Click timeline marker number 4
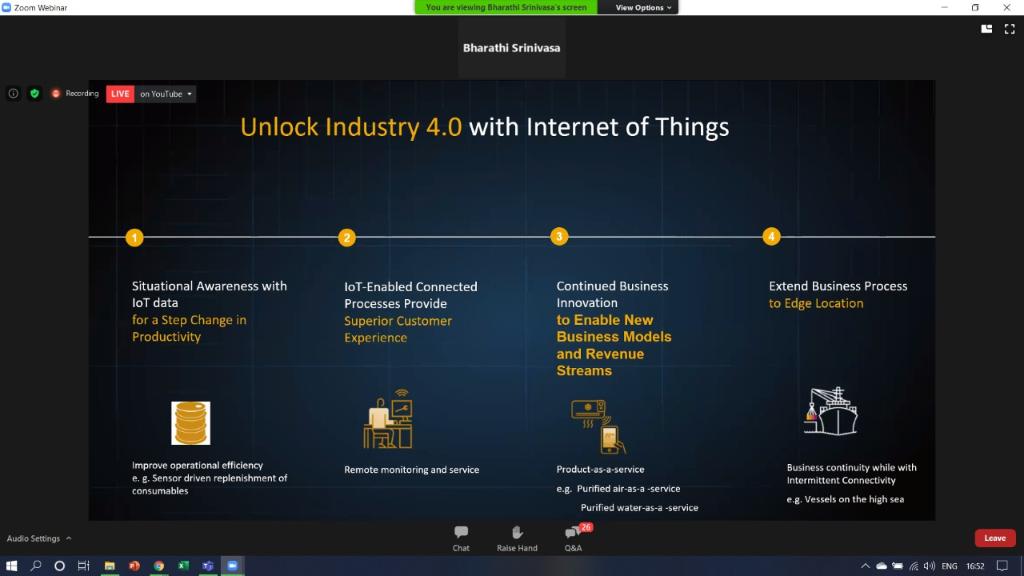The height and width of the screenshot is (576, 1024). click(x=771, y=236)
